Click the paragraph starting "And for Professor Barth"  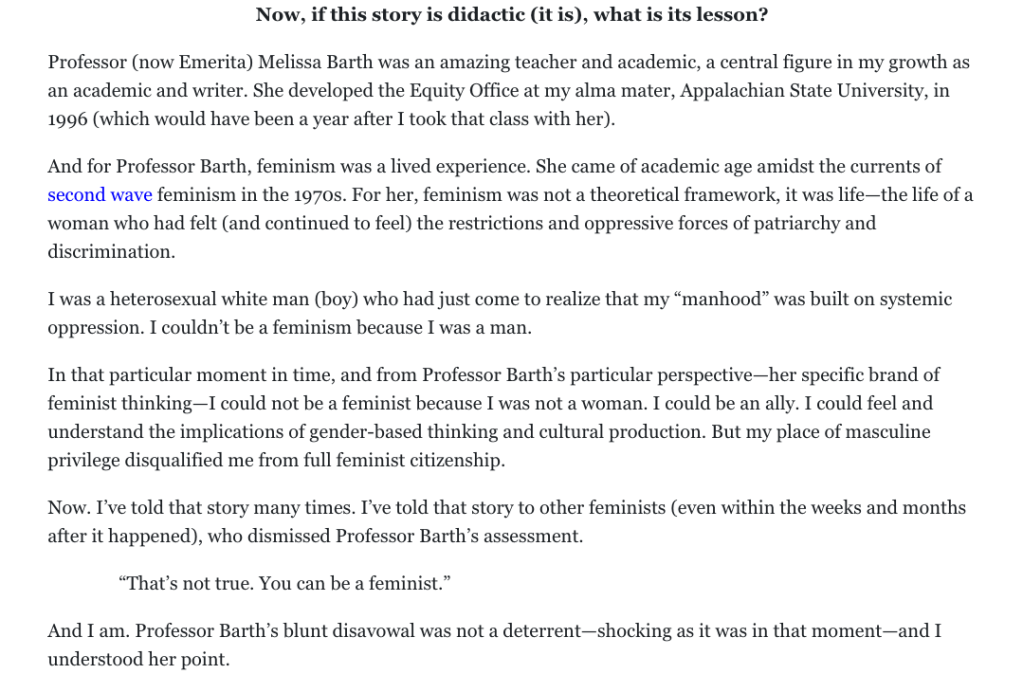(510, 209)
